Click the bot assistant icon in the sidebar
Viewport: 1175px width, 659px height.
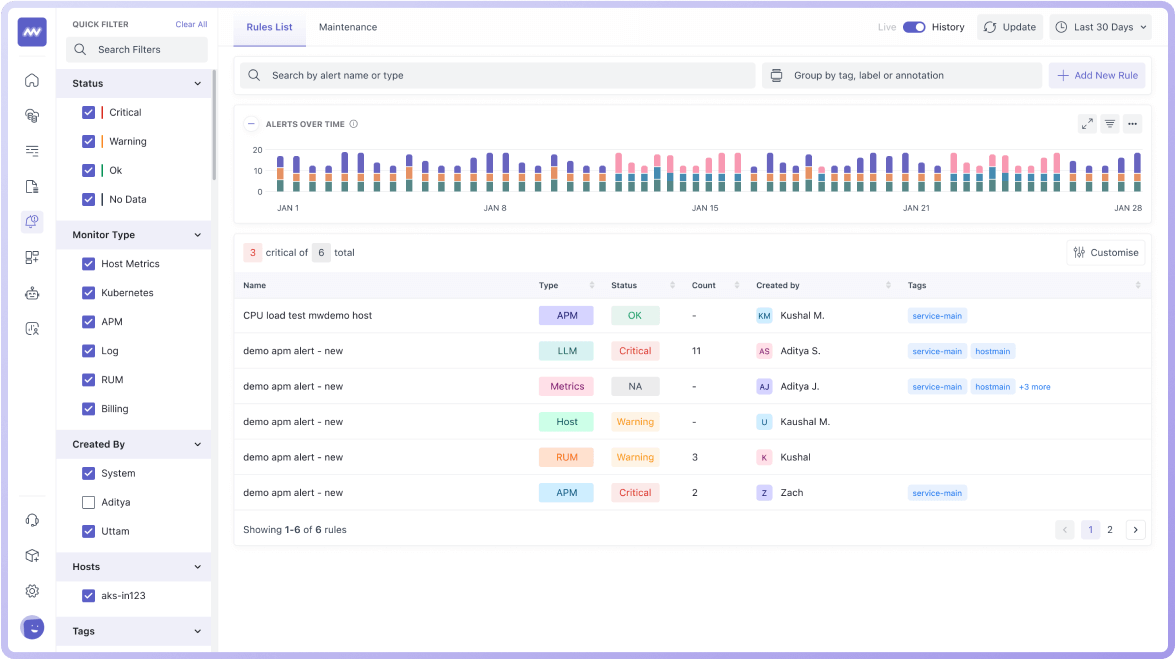point(33,293)
